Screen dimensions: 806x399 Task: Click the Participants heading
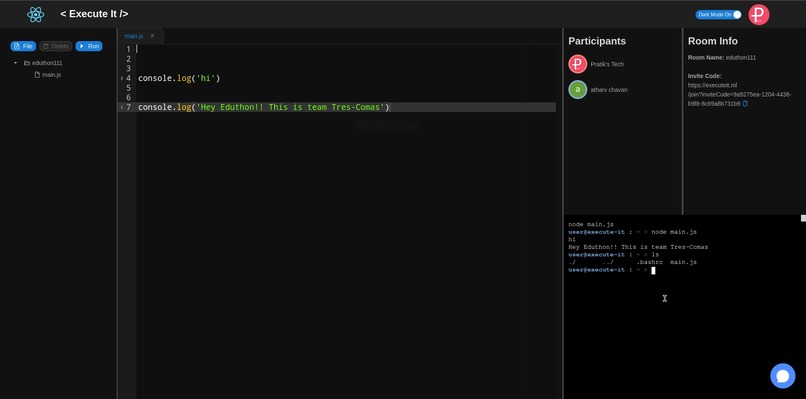(597, 41)
